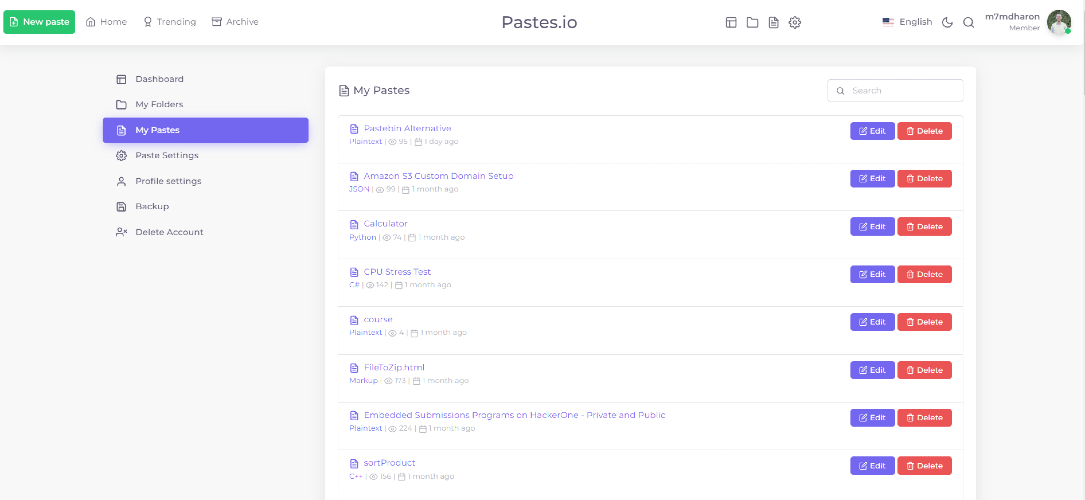Click the document icon in header center
Viewport: 1085px width, 500px height.
point(774,22)
